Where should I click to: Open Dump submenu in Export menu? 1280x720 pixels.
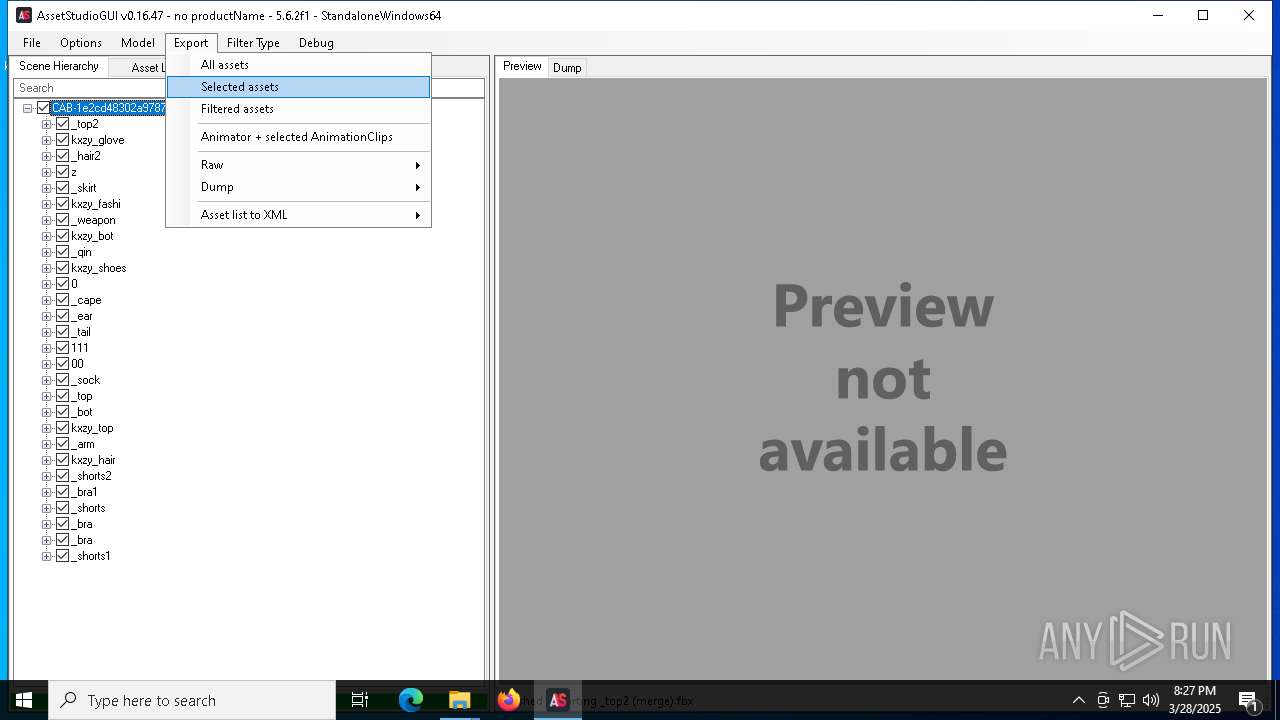(x=298, y=187)
